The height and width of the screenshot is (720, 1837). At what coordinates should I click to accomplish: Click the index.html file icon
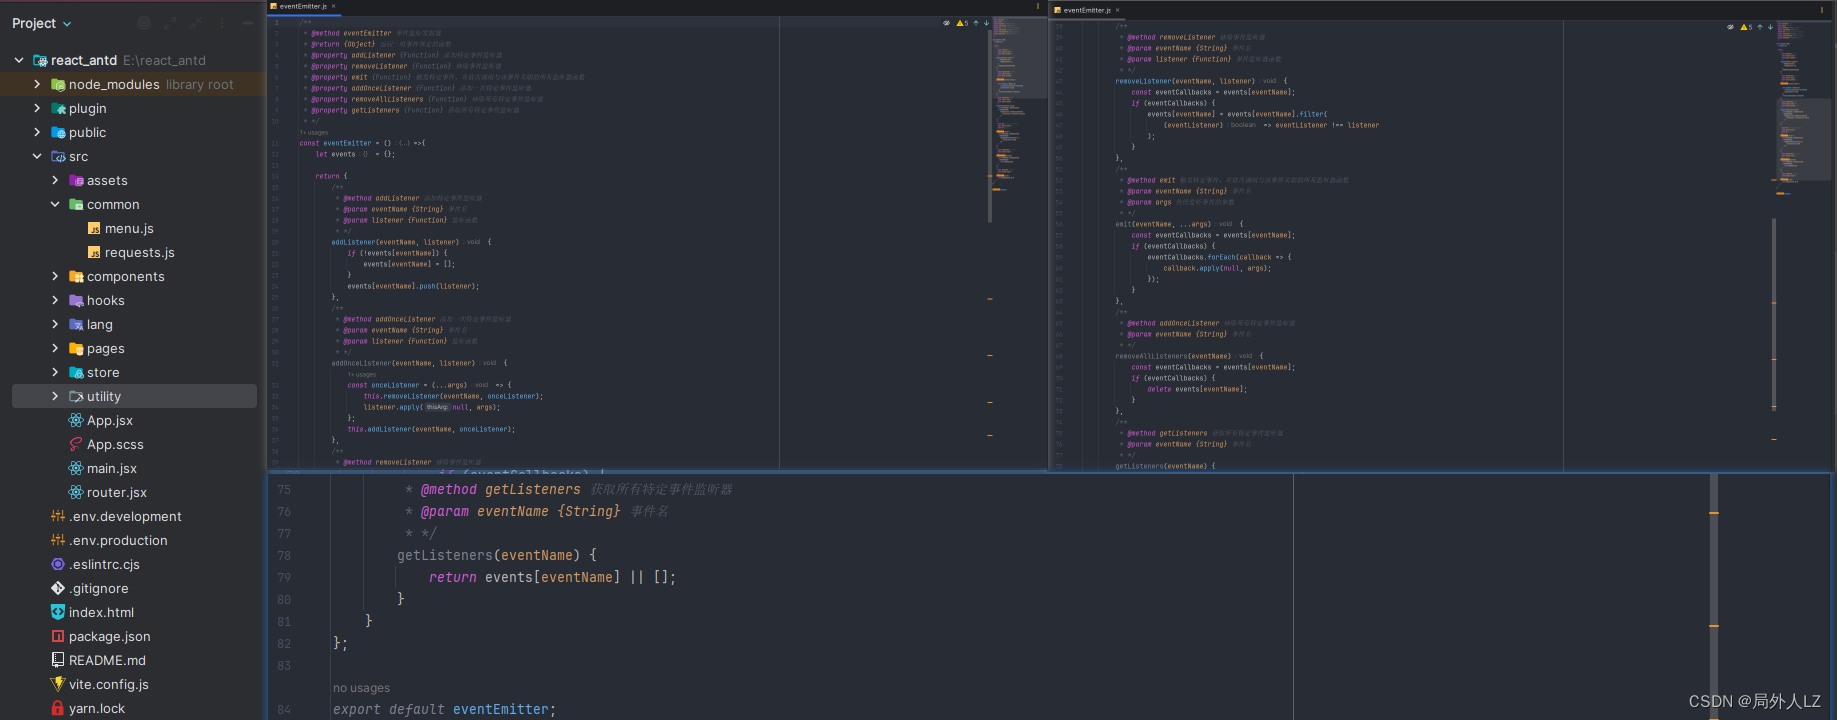tap(58, 612)
